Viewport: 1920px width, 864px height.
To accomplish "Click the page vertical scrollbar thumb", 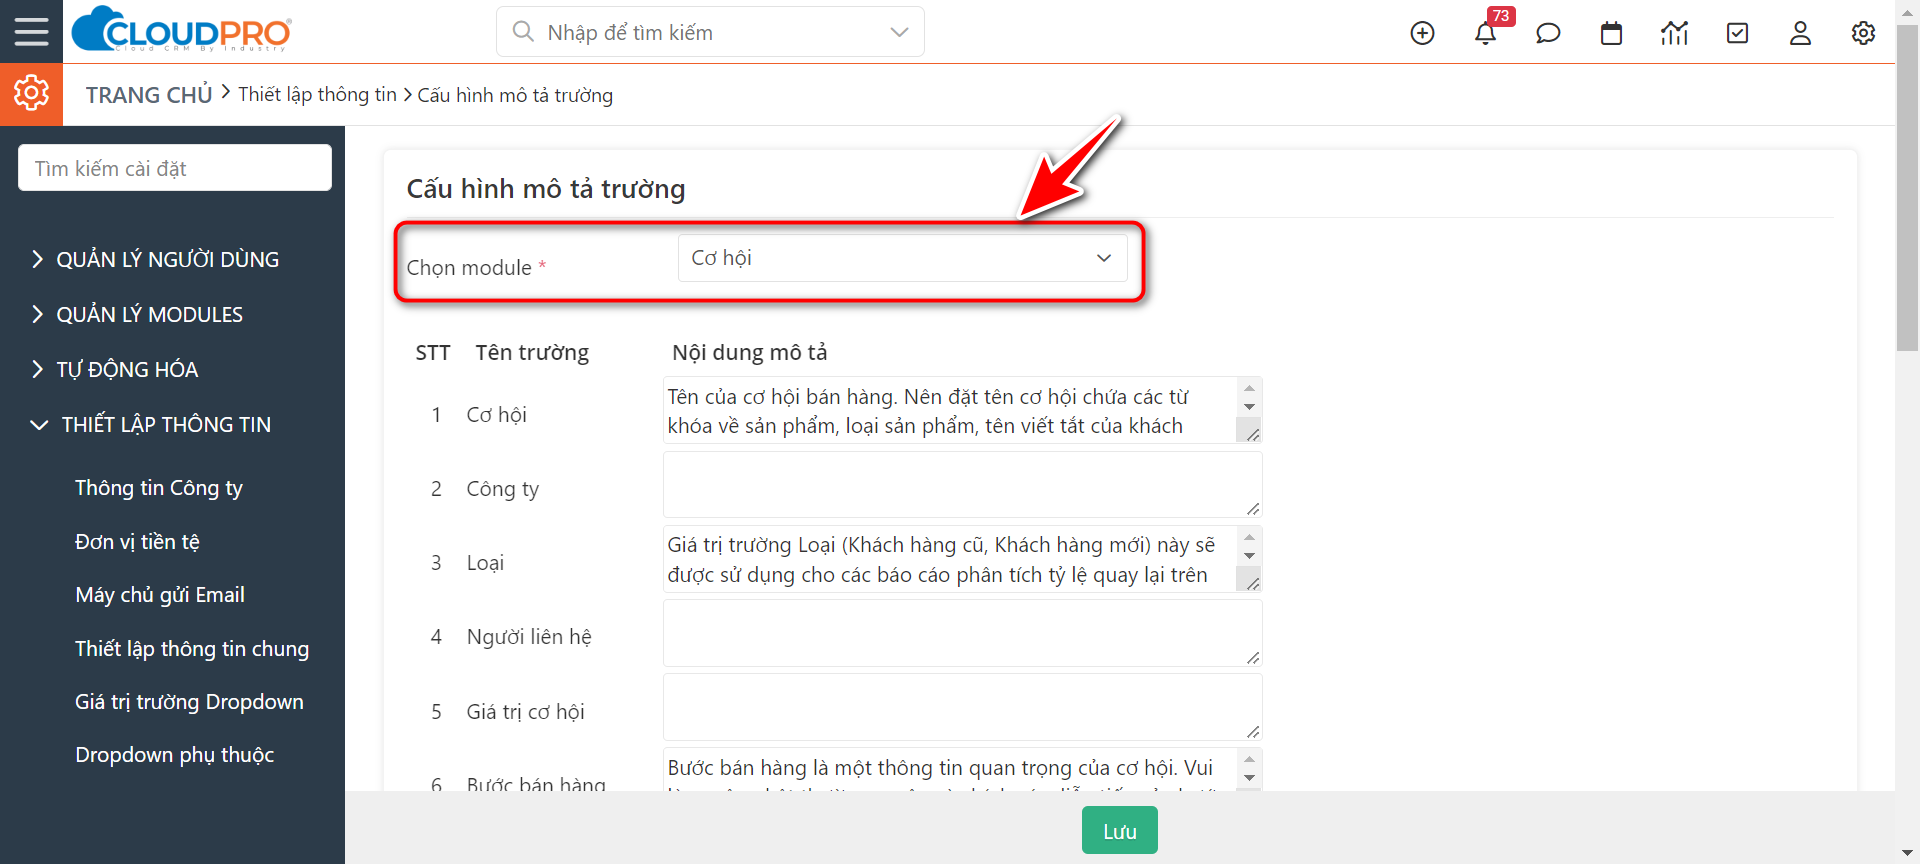I will pyautogui.click(x=1907, y=190).
